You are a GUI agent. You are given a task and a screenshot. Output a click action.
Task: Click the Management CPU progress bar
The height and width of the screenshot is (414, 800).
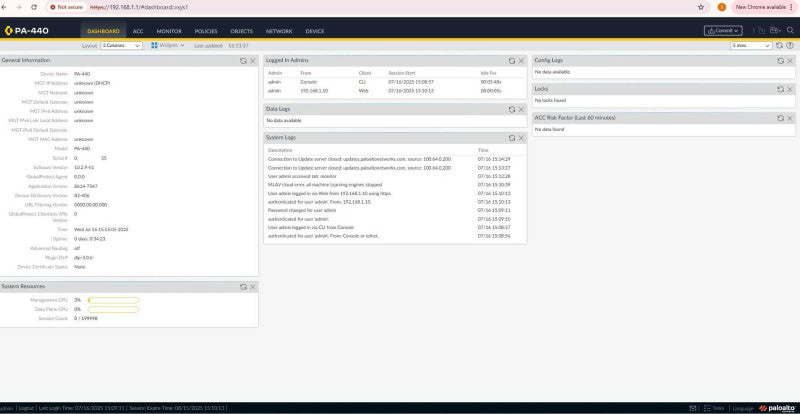pos(113,300)
